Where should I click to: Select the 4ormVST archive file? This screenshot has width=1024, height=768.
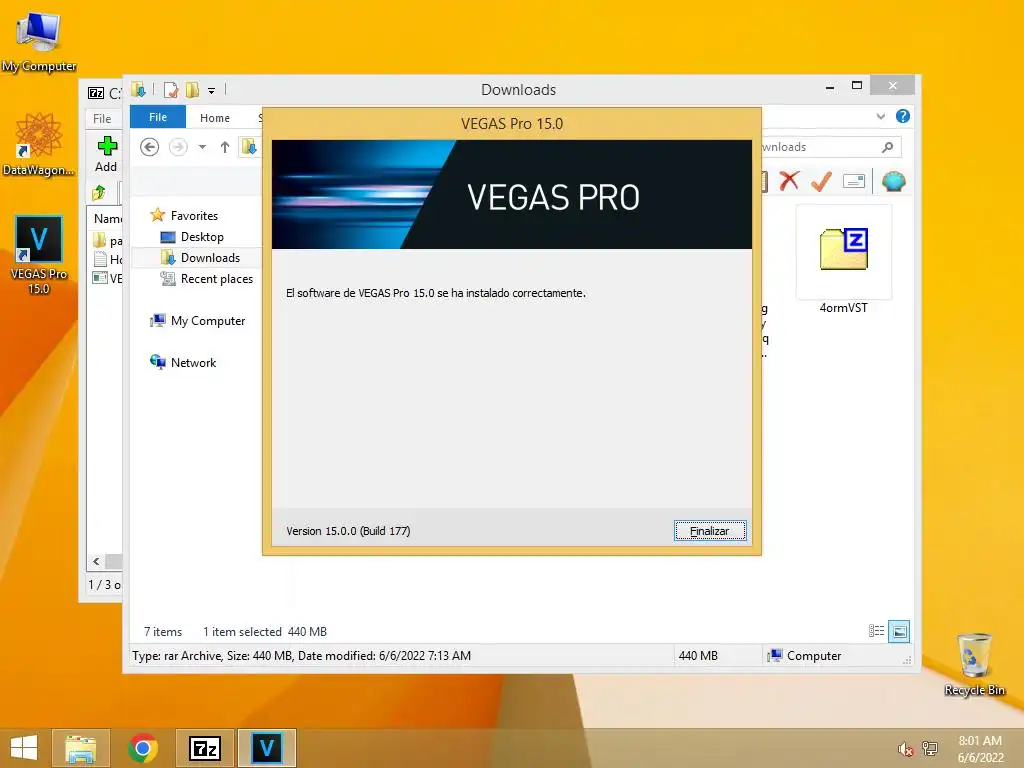tap(844, 261)
